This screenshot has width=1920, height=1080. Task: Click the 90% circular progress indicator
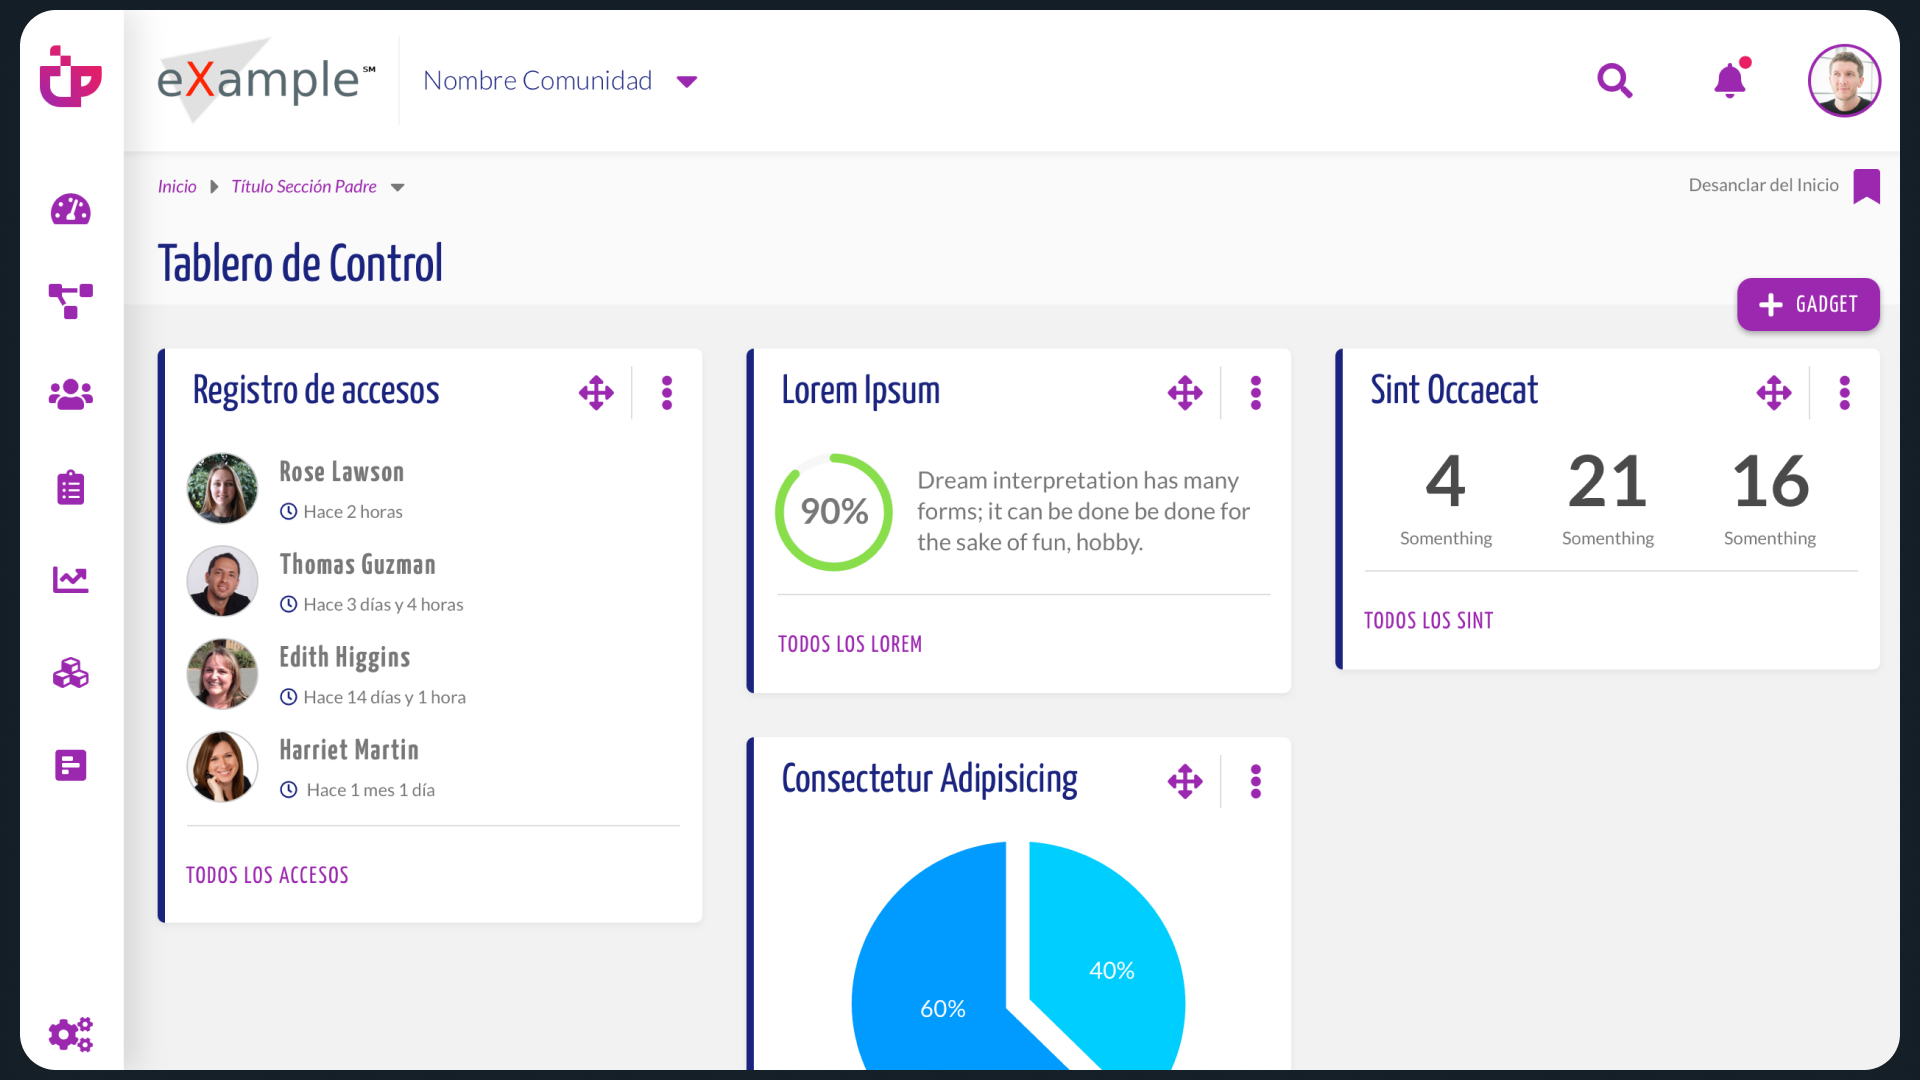click(x=834, y=512)
